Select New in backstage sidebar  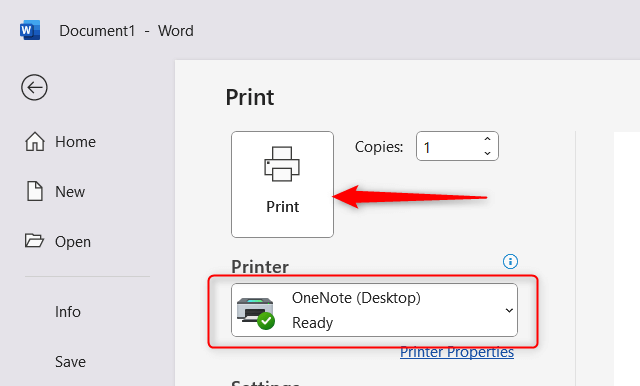70,192
